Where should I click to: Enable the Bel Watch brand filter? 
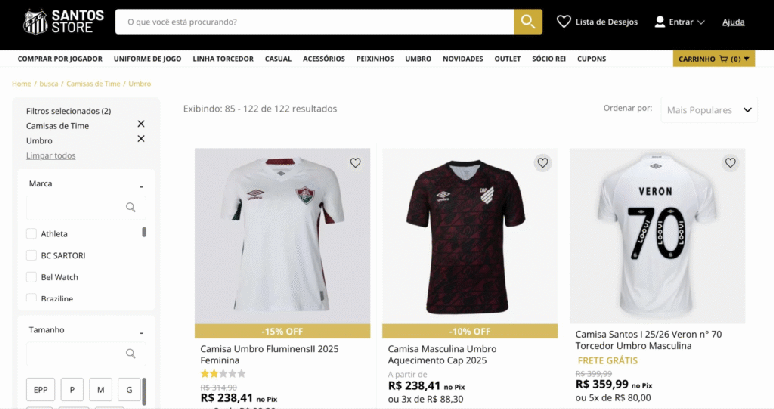tap(31, 277)
